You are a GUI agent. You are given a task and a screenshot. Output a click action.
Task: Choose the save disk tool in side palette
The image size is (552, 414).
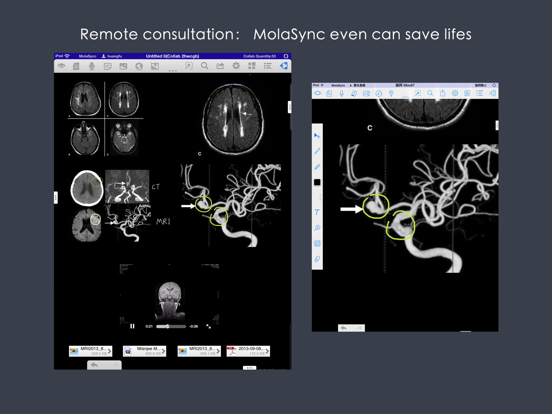click(317, 243)
